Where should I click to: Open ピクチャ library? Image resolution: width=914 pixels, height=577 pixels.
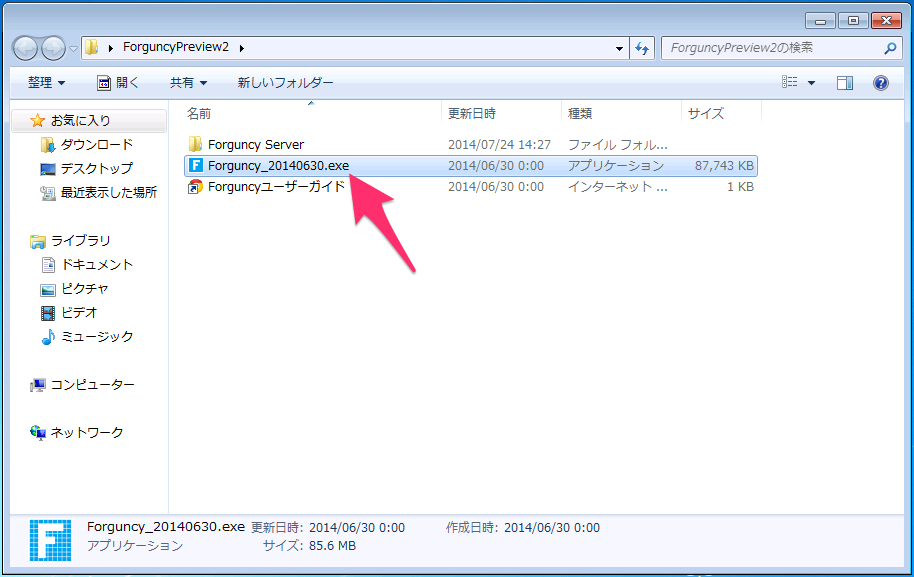click(x=85, y=288)
